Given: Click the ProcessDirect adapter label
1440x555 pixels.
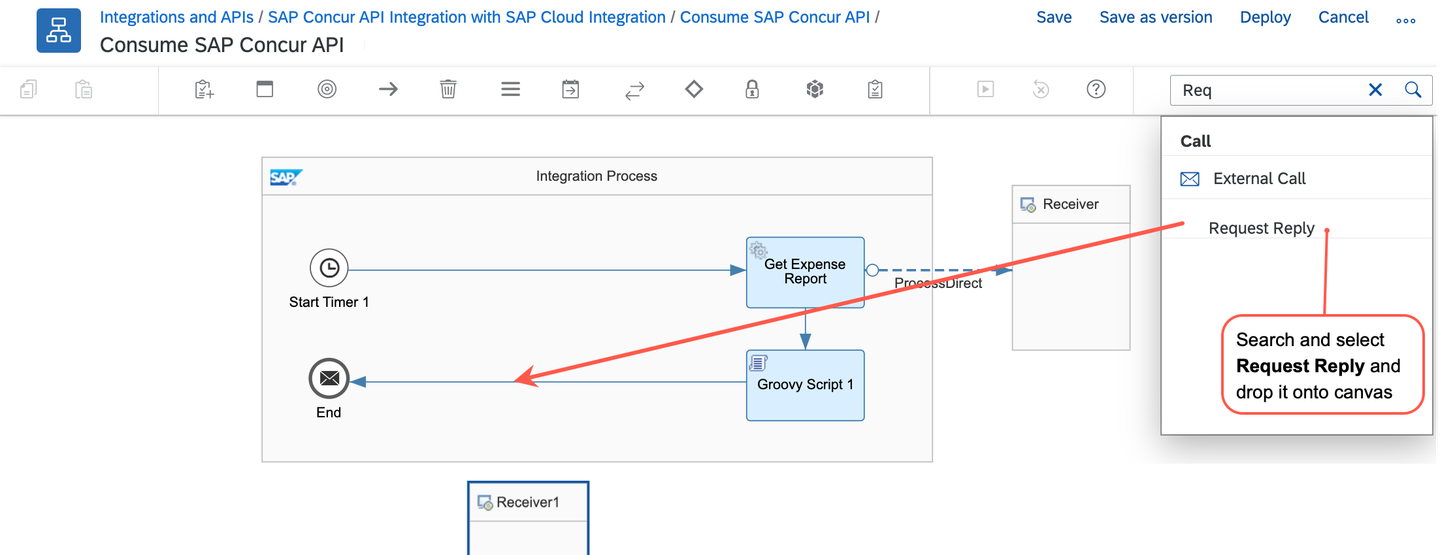Looking at the screenshot, I should click(938, 283).
